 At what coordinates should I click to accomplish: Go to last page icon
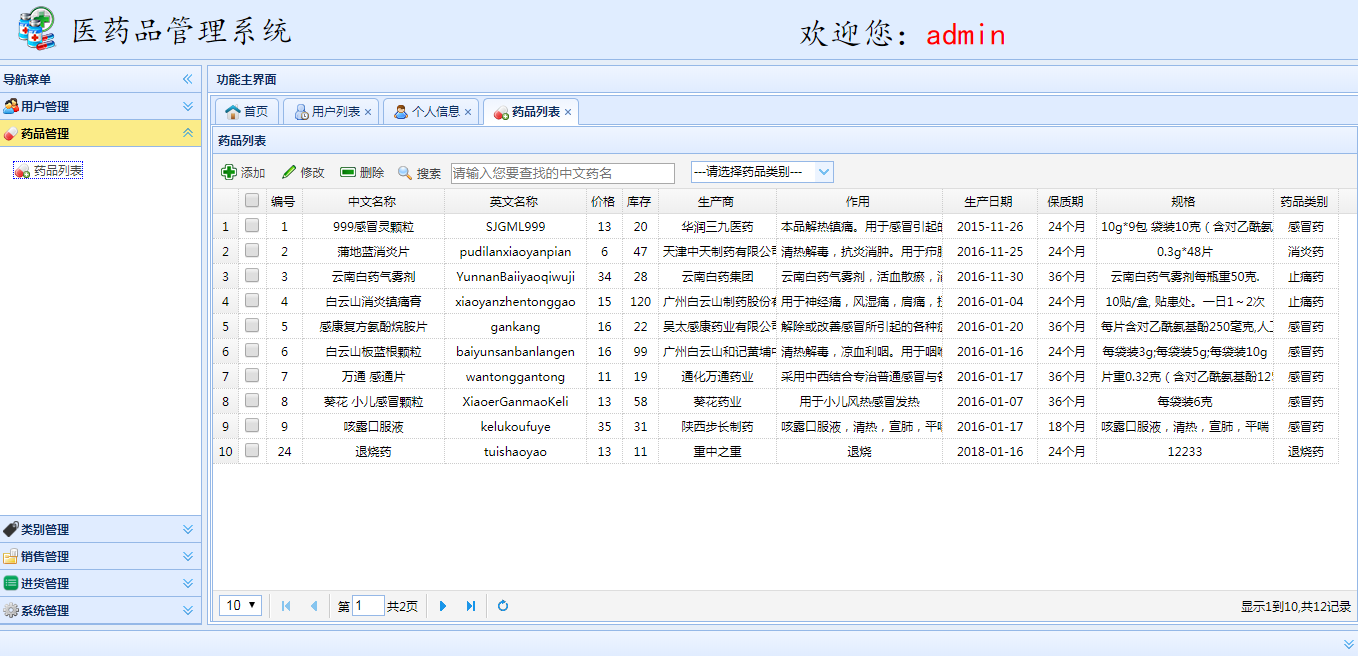click(471, 606)
